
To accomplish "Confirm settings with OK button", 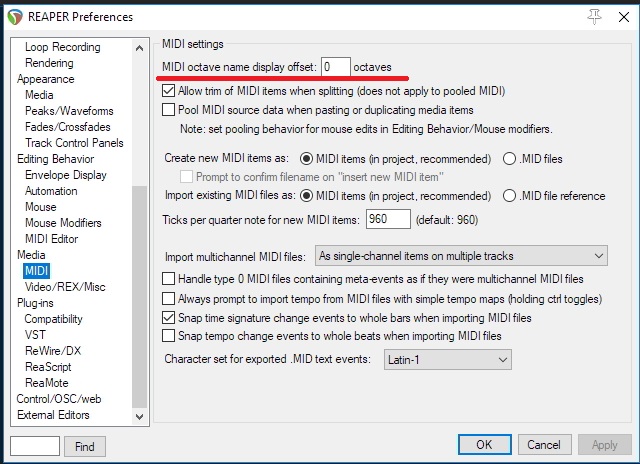I will (484, 444).
